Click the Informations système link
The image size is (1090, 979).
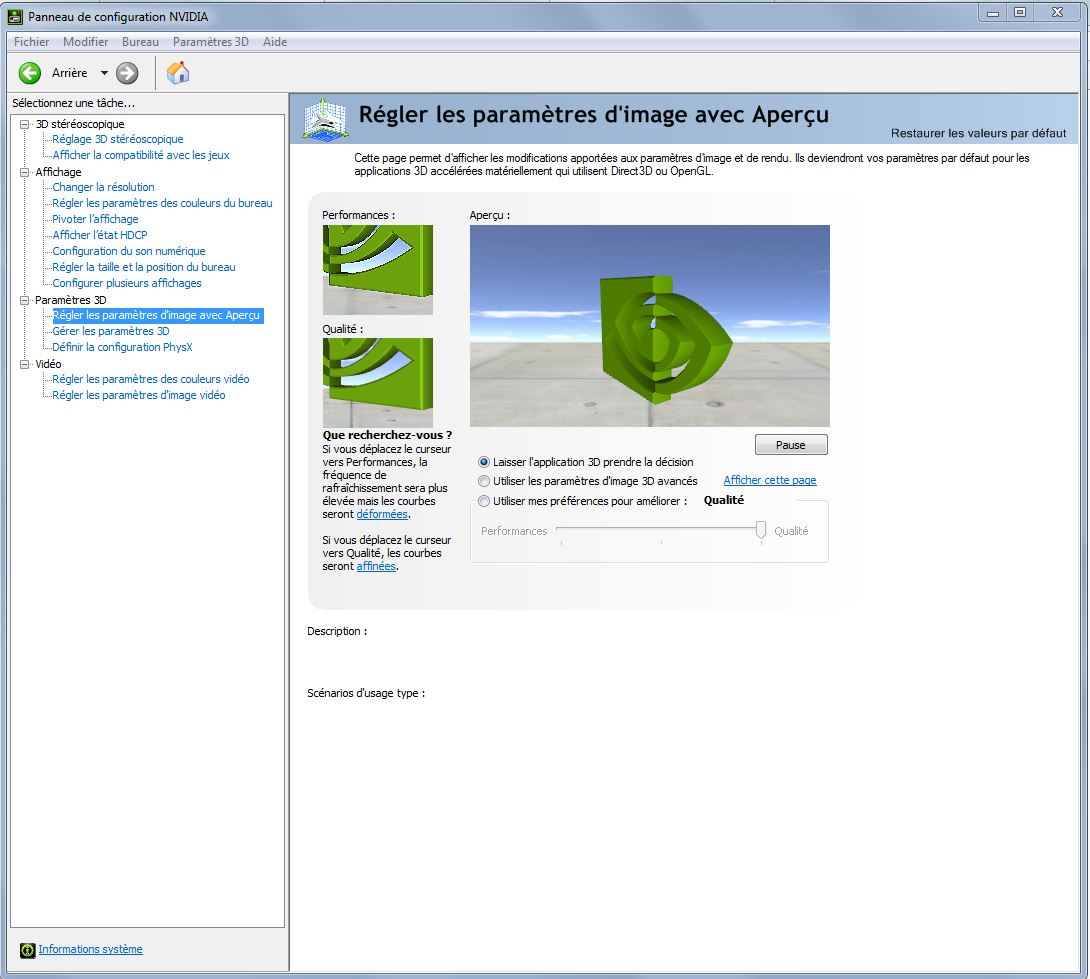point(90,949)
